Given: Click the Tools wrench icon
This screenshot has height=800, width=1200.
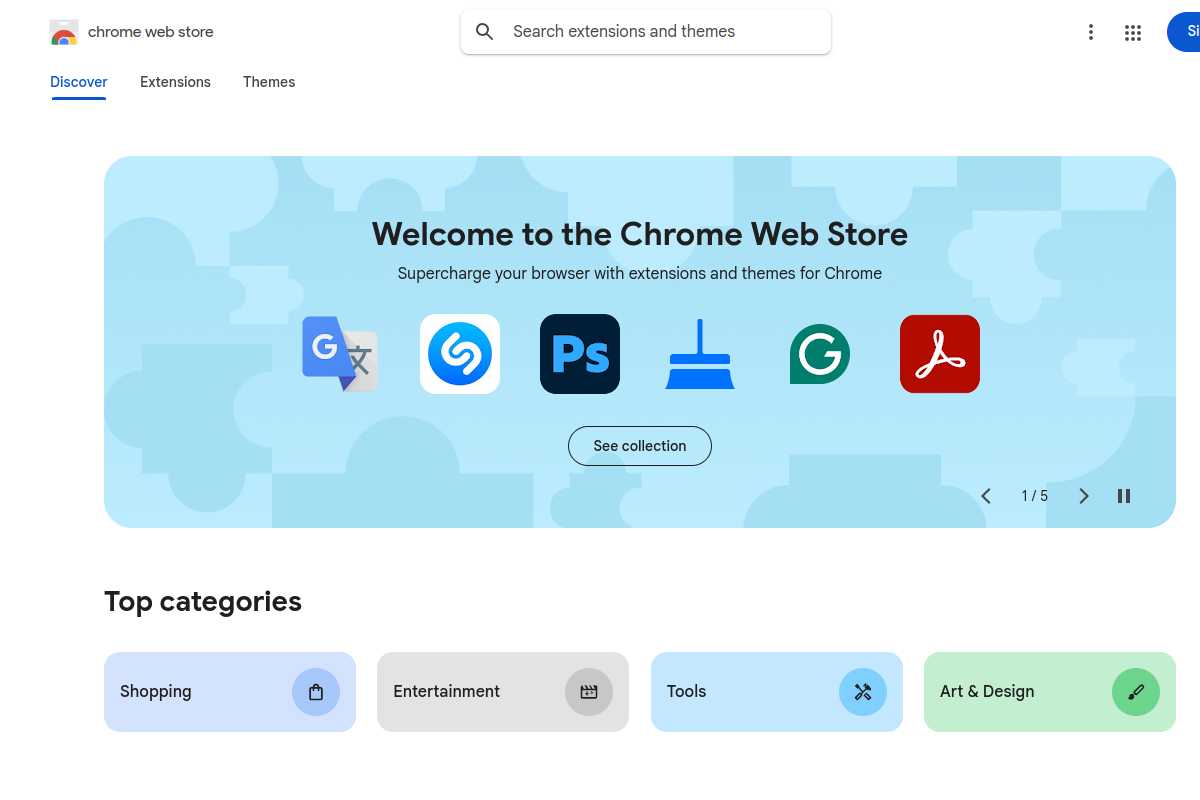Looking at the screenshot, I should (x=863, y=692).
